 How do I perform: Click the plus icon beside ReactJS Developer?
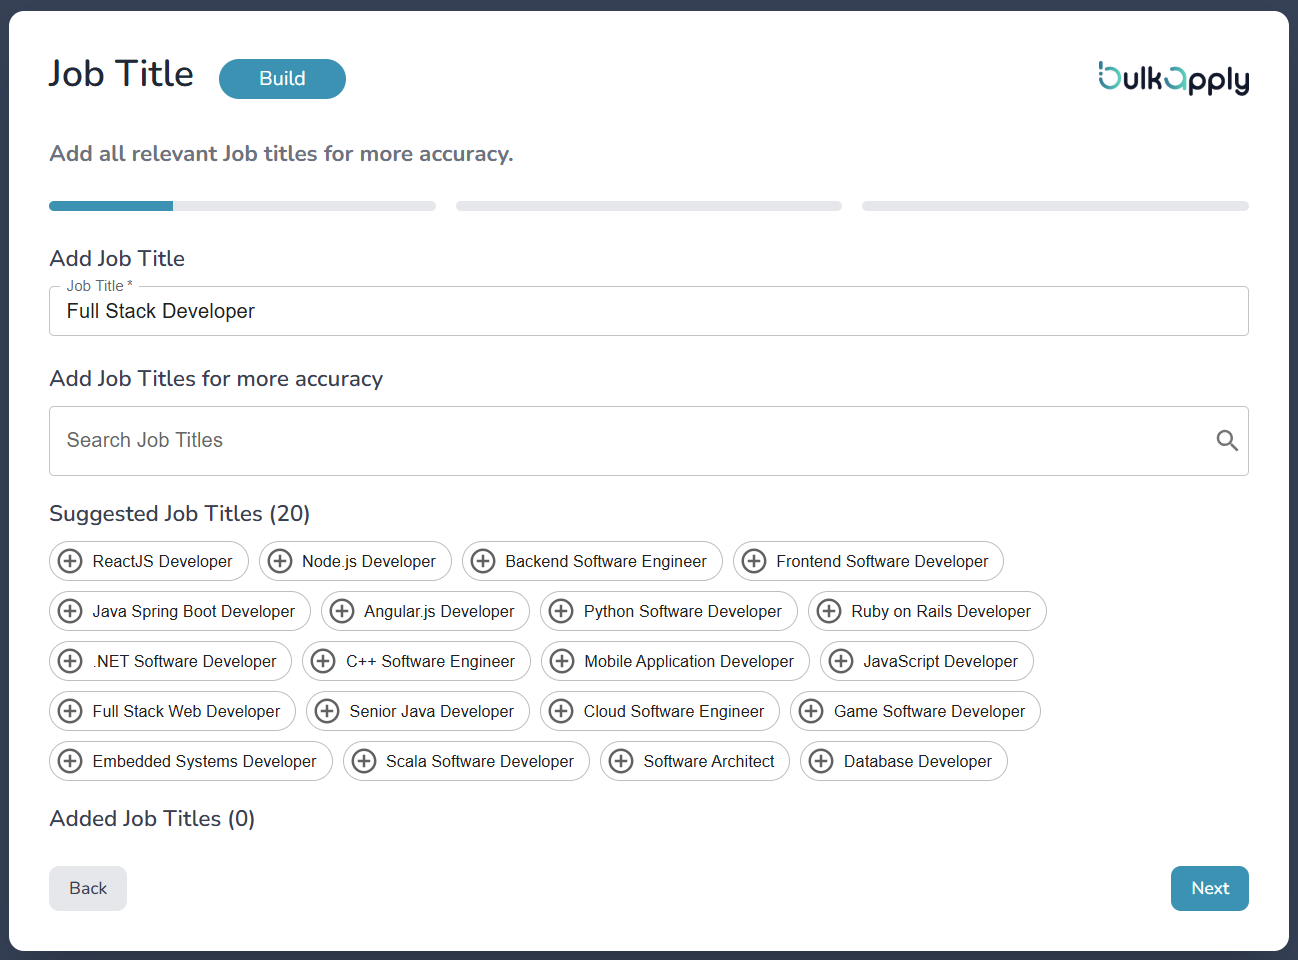(x=70, y=561)
